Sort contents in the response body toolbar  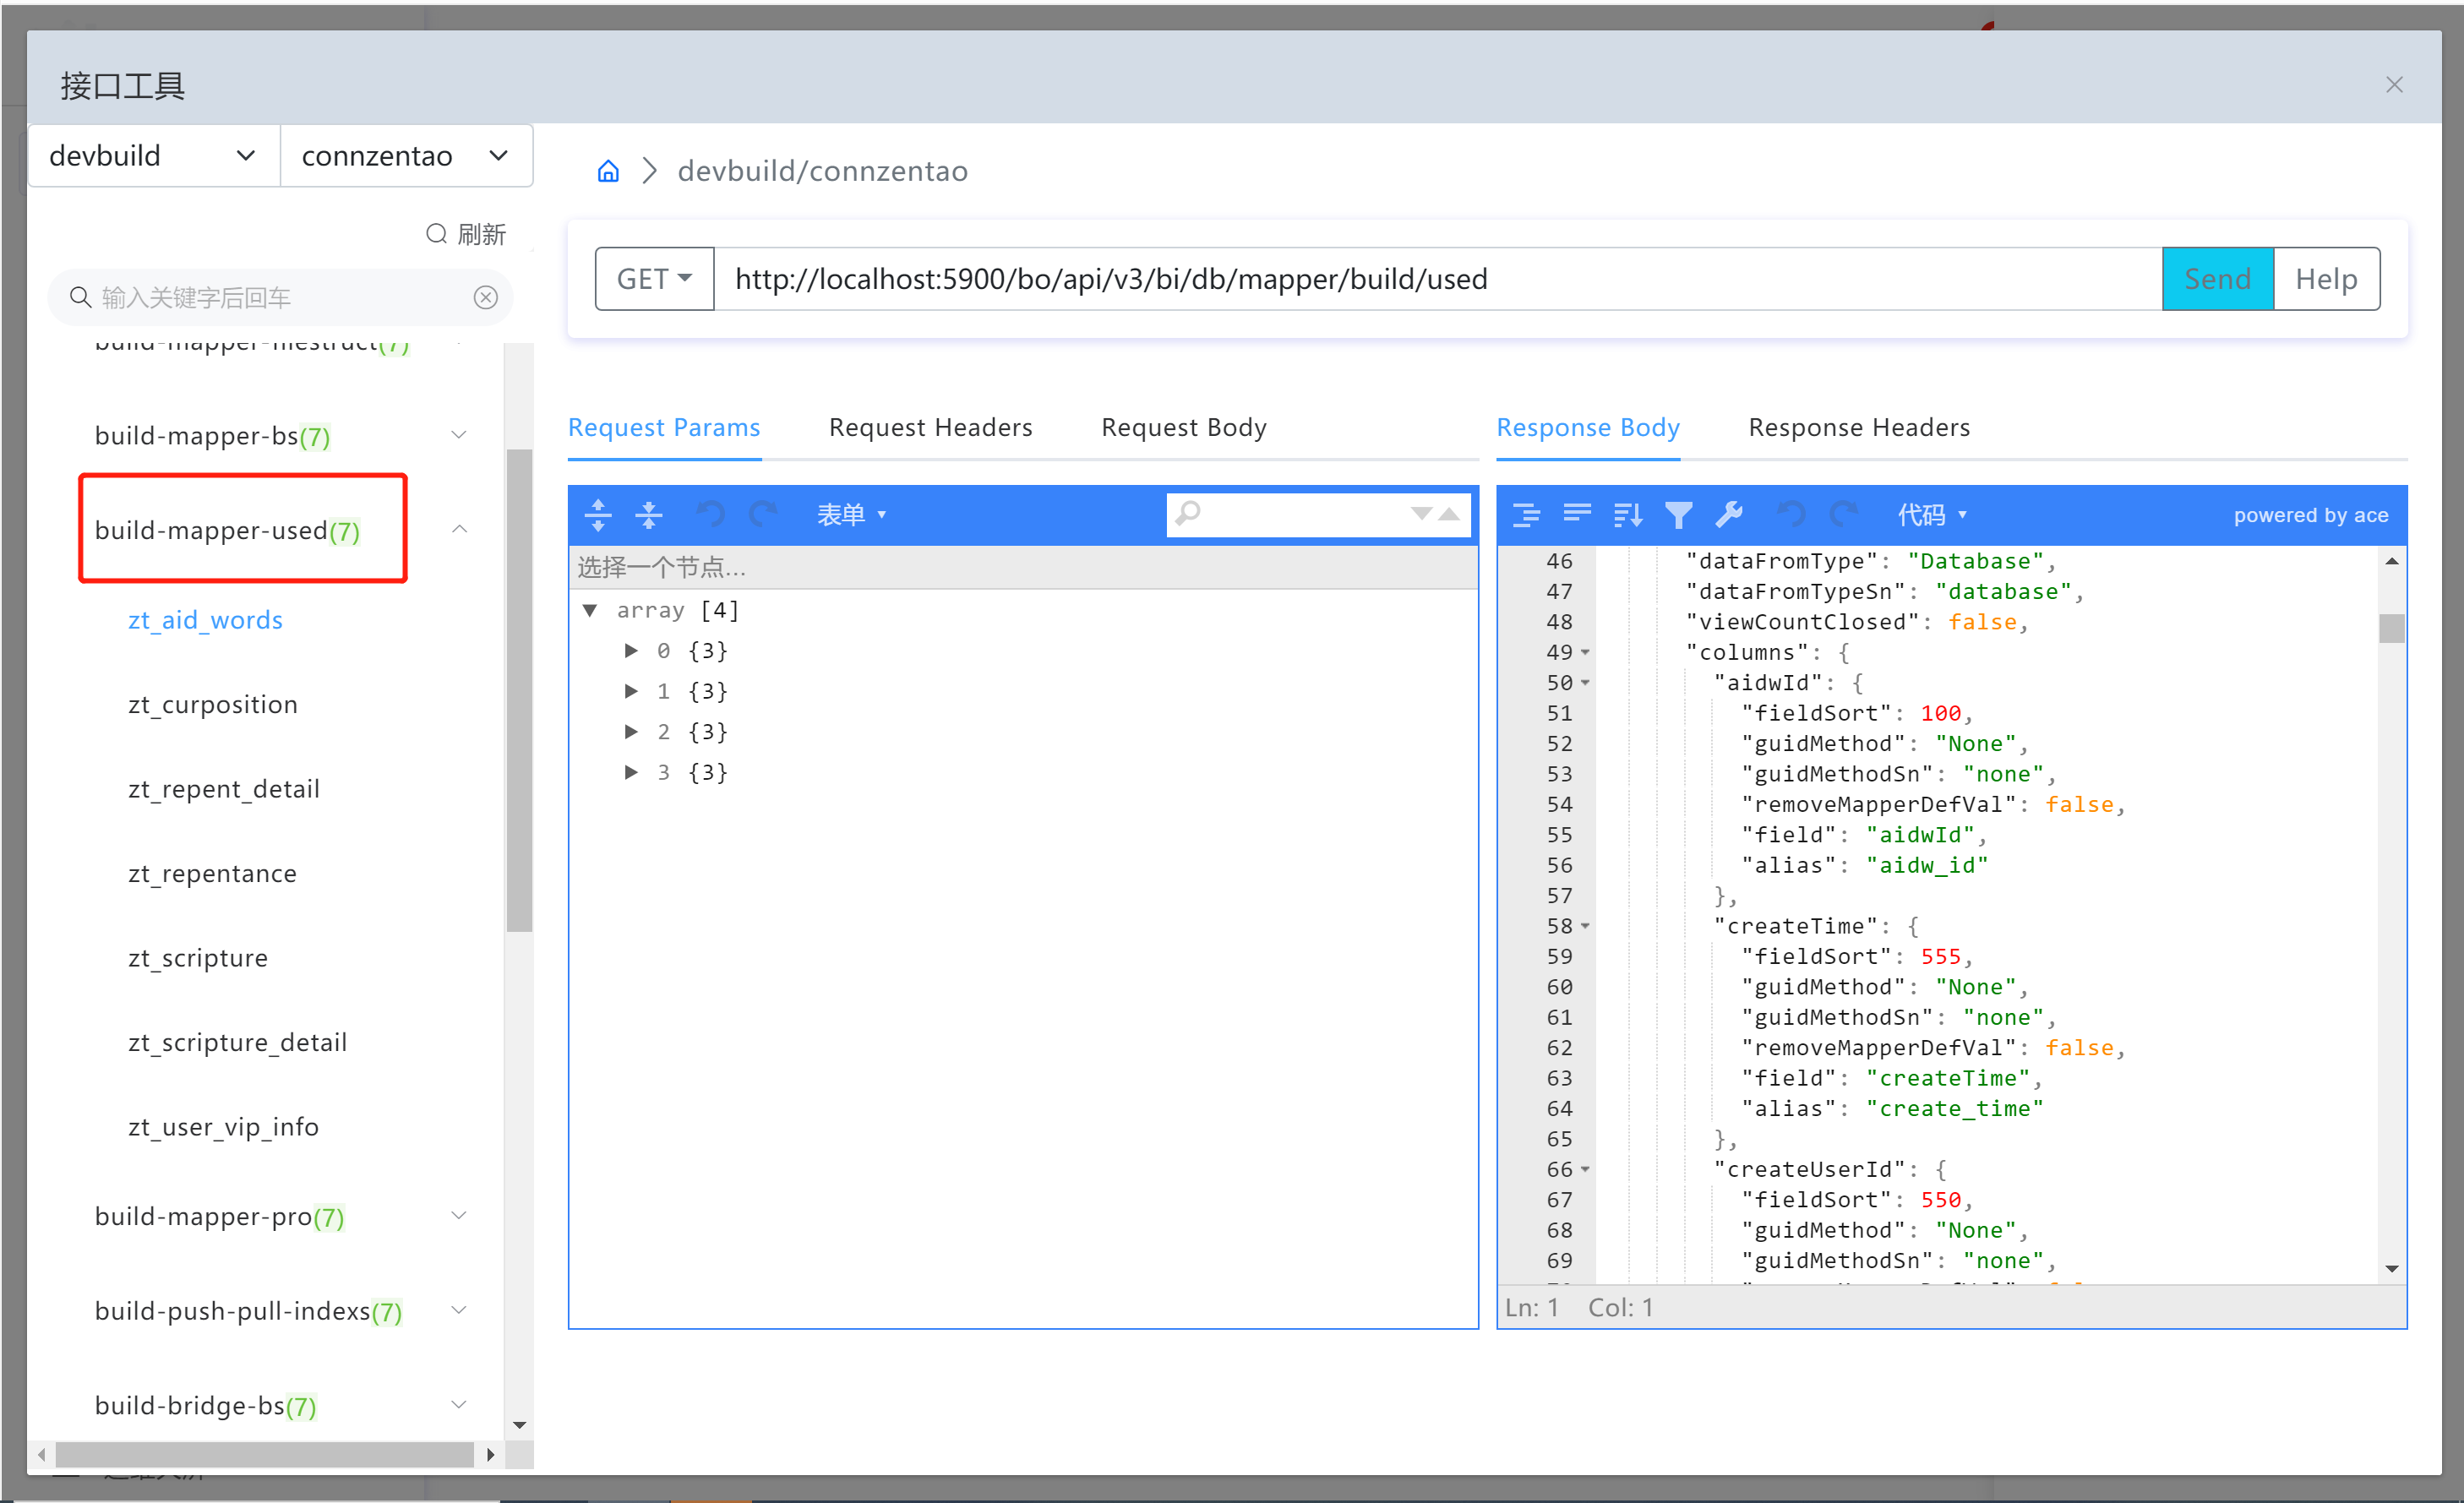coord(1628,515)
